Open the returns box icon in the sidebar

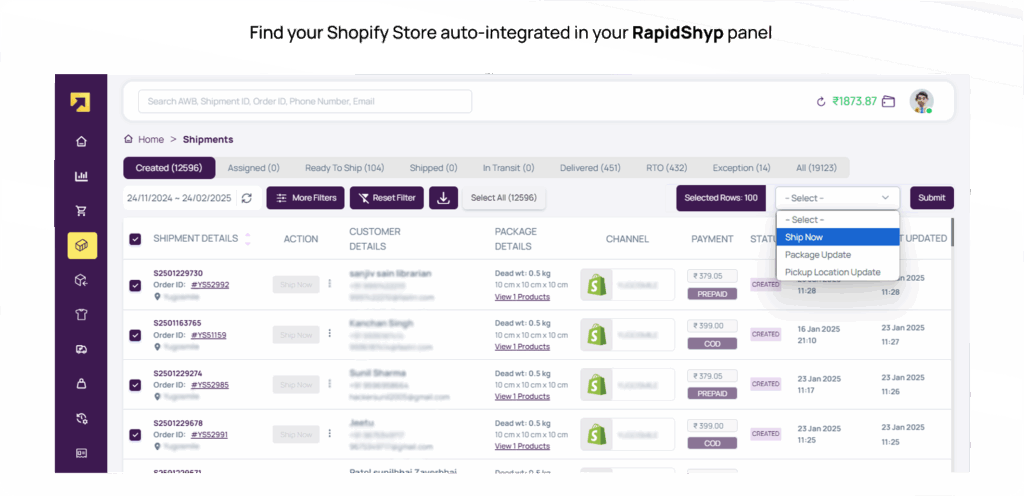tap(81, 280)
